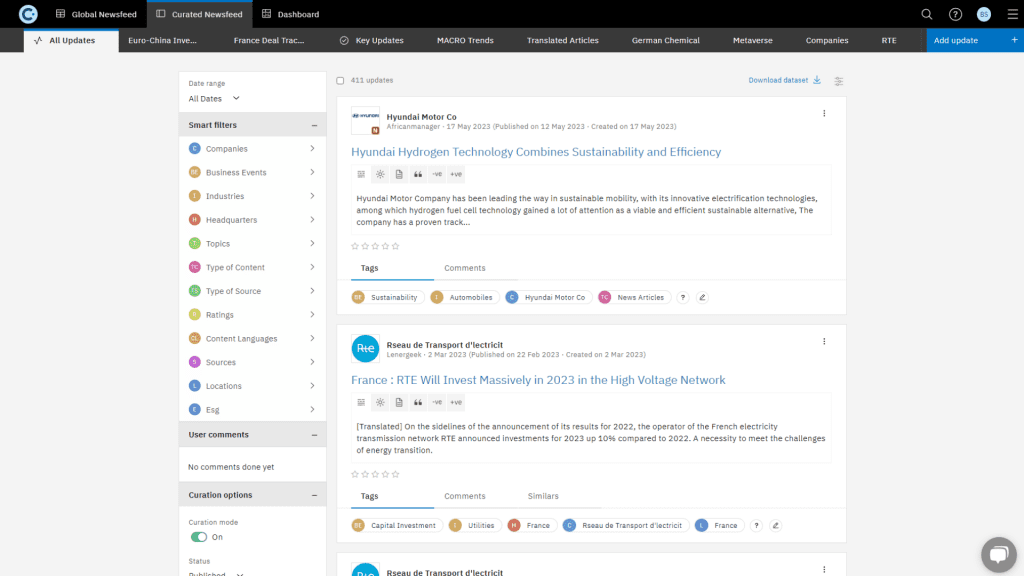Click the RTE logo on the France article

(365, 349)
